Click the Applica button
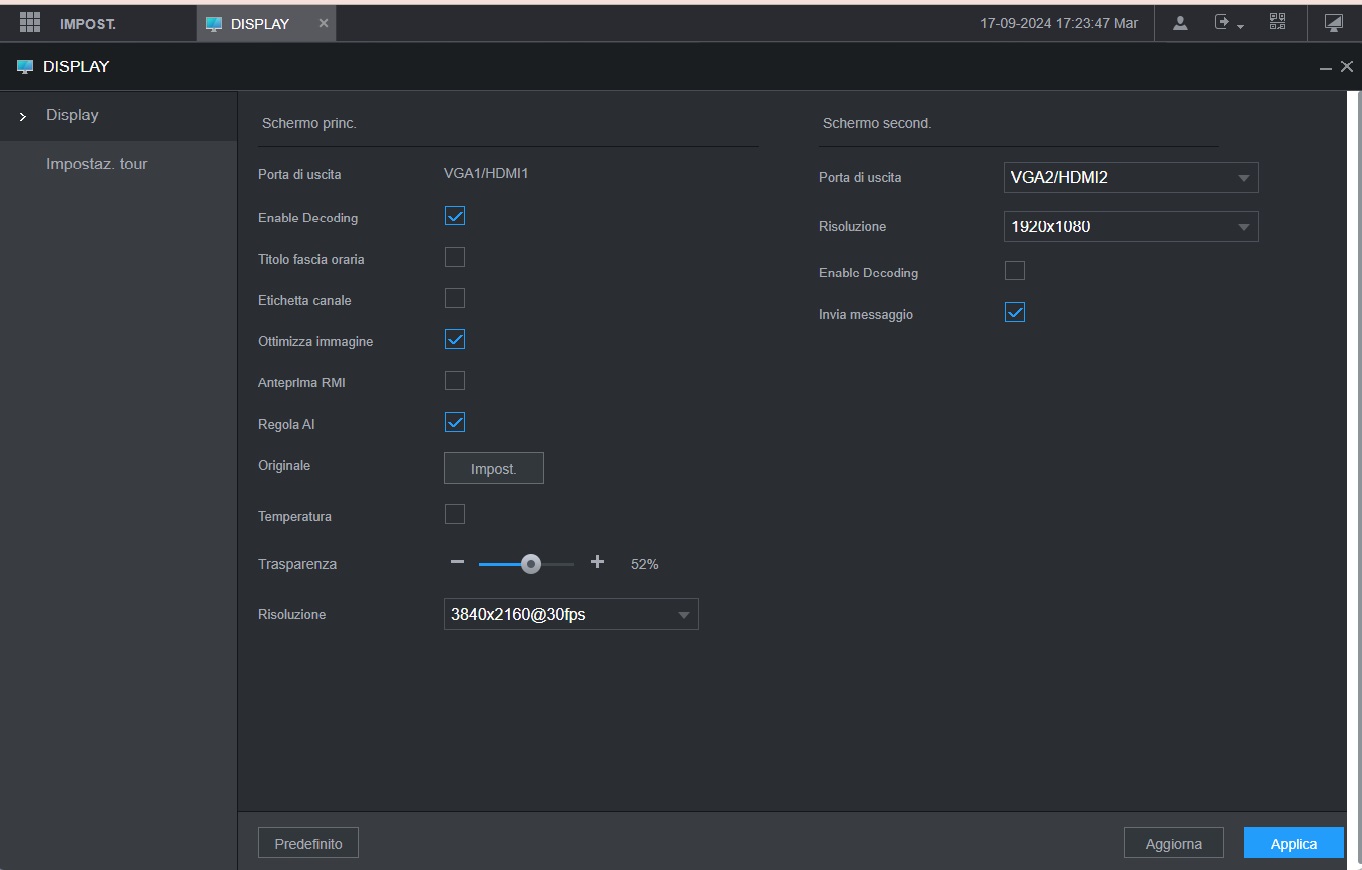 pos(1293,843)
